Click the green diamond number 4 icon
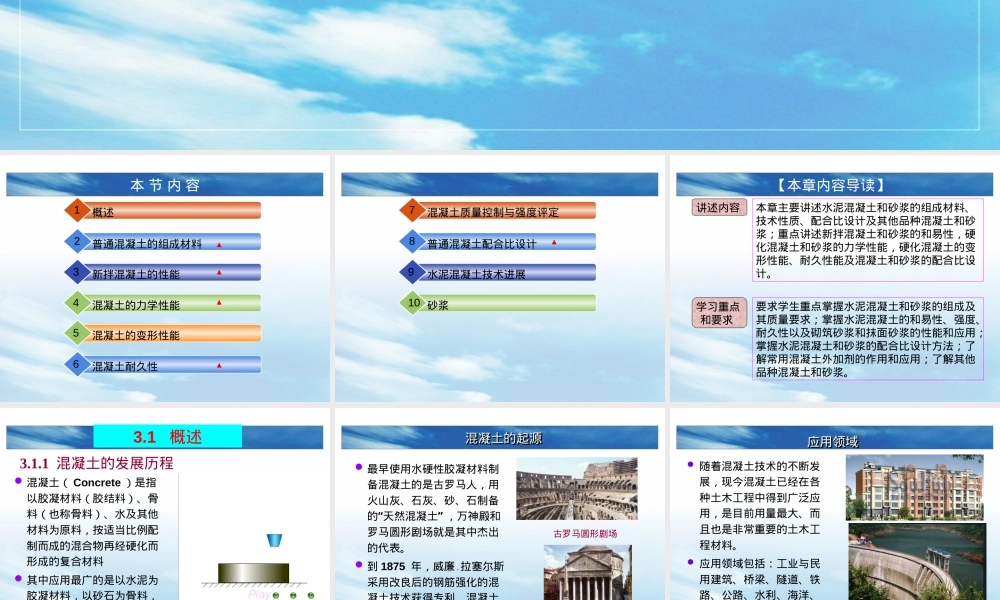The width and height of the screenshot is (1000, 600). click(x=77, y=302)
